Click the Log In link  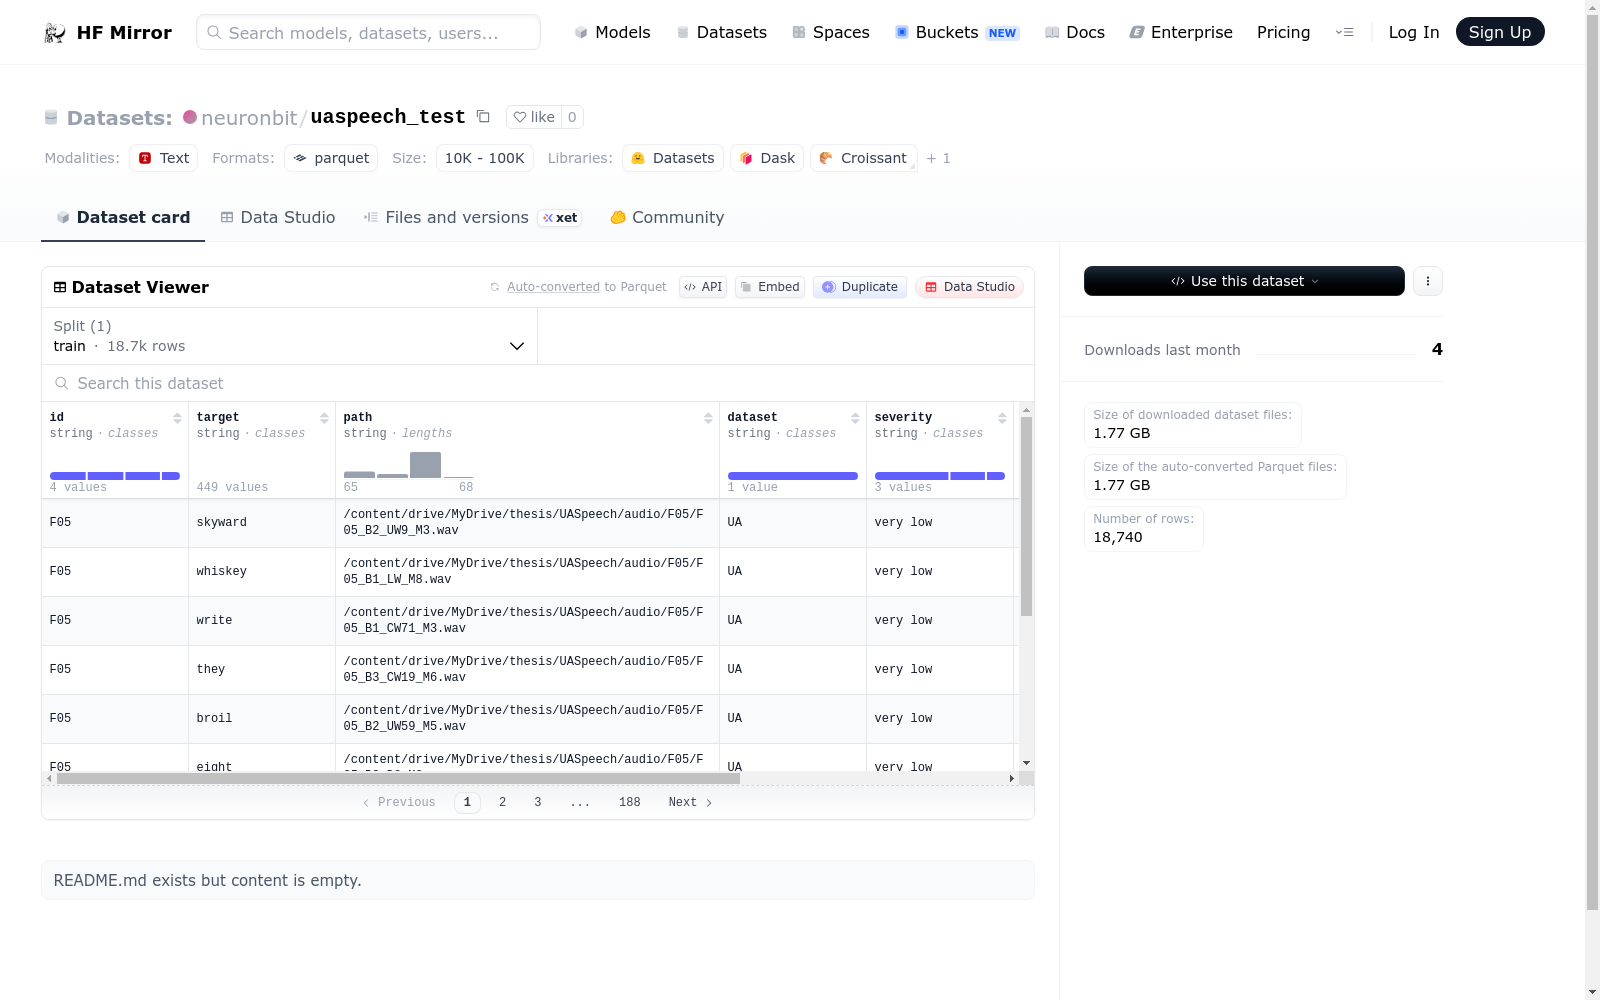pos(1414,32)
